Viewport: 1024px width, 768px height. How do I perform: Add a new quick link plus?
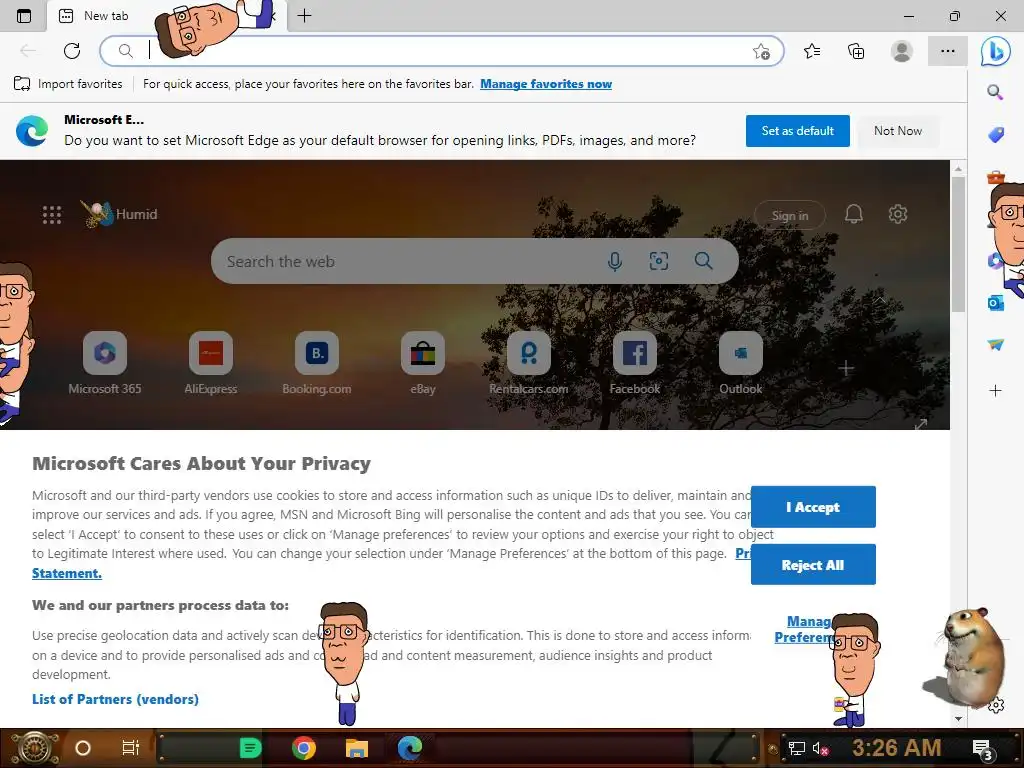(x=846, y=368)
